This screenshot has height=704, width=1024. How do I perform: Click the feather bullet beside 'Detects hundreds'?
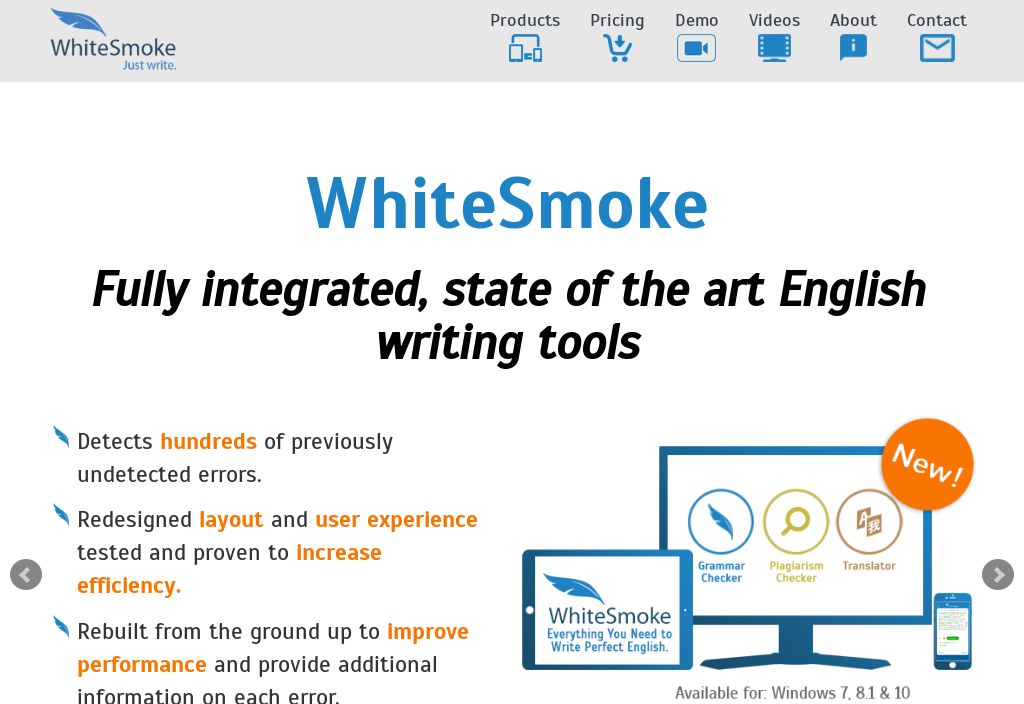point(61,437)
